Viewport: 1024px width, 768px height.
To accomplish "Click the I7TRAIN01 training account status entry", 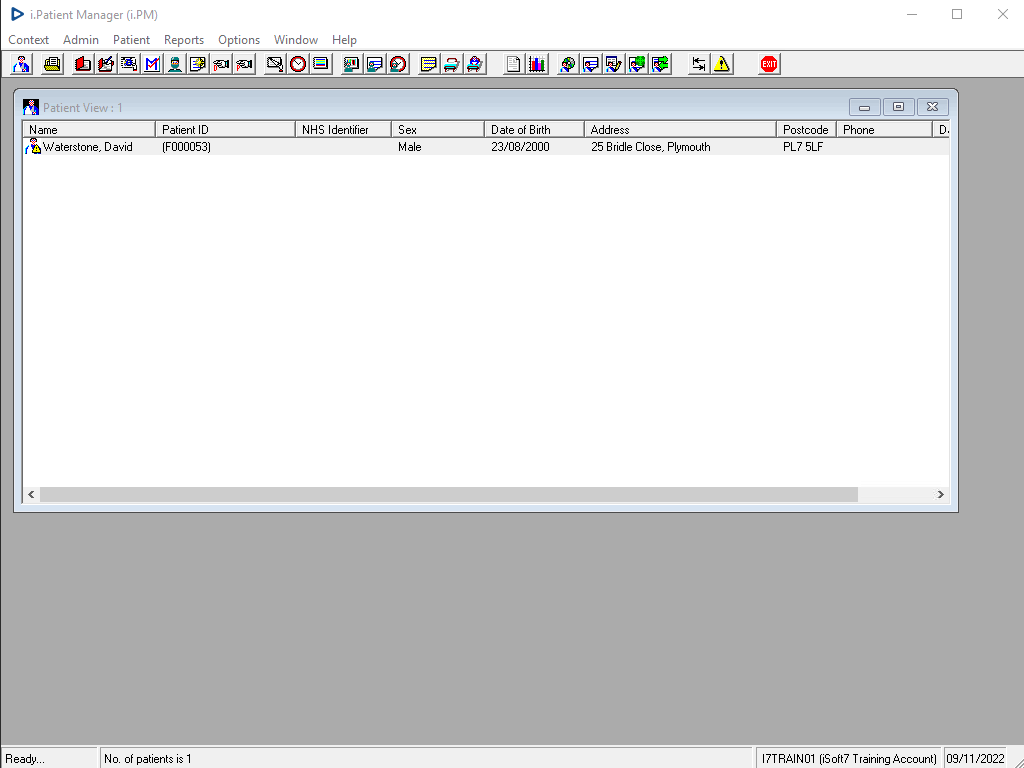I will click(x=849, y=759).
